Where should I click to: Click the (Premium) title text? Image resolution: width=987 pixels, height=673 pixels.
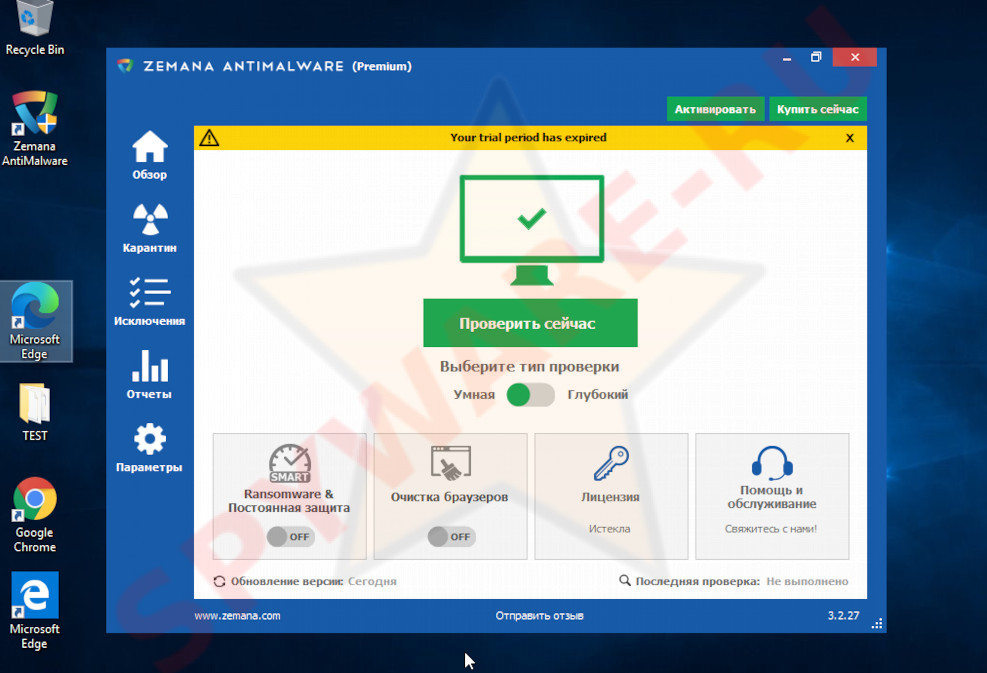tap(381, 66)
